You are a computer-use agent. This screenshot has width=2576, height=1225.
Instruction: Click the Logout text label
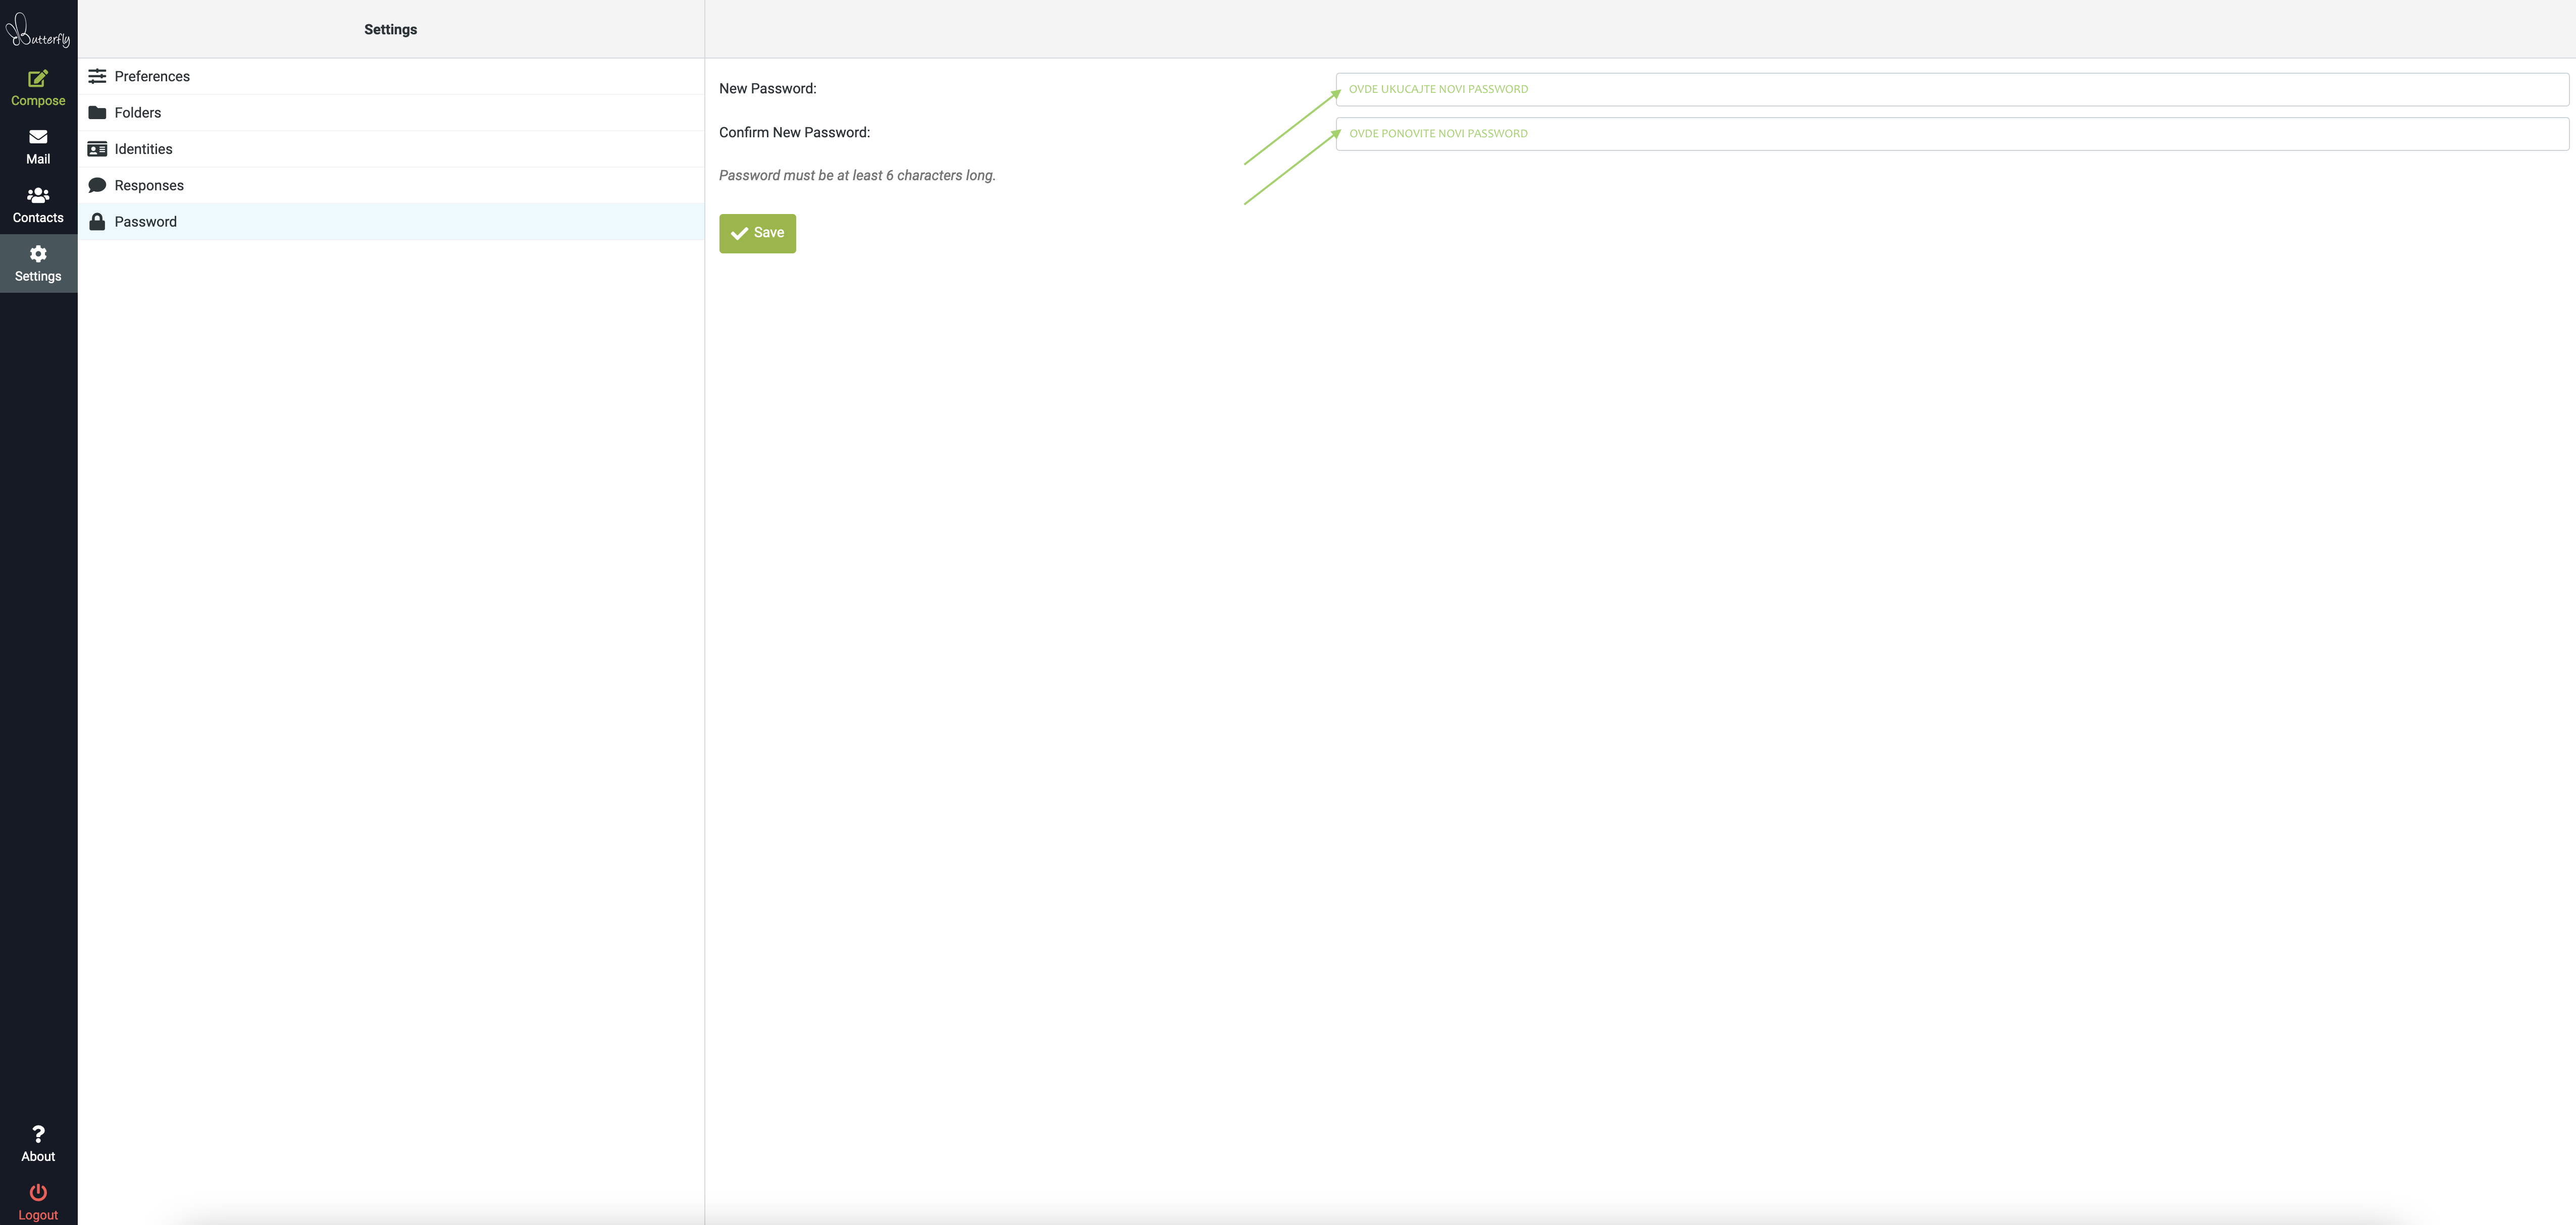38,1215
